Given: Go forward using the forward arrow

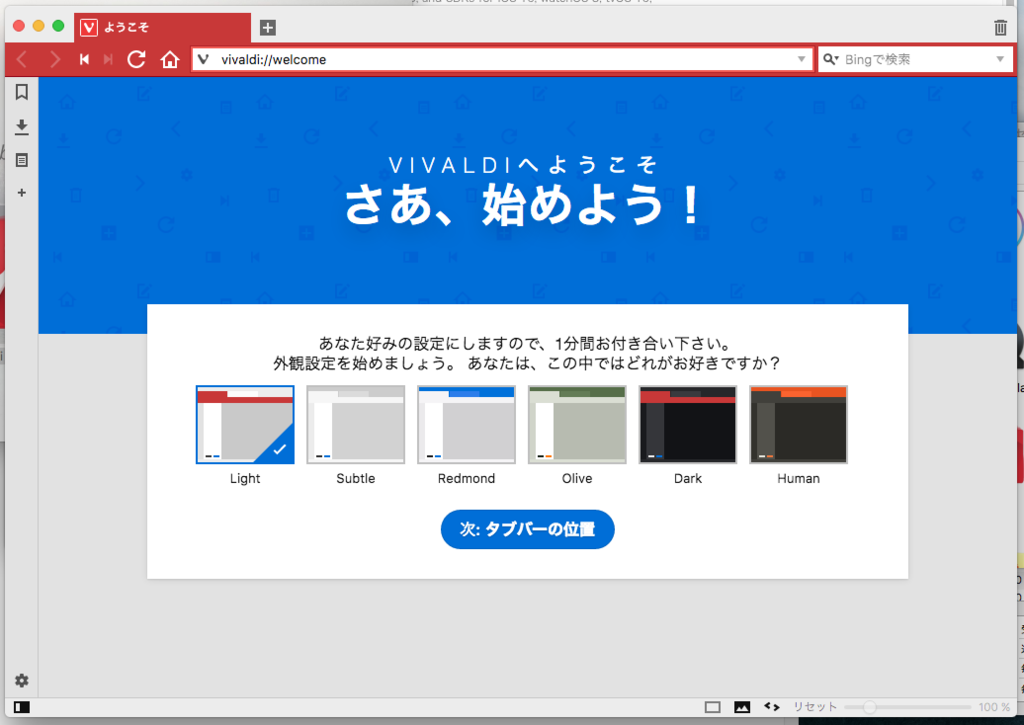Looking at the screenshot, I should pos(55,59).
